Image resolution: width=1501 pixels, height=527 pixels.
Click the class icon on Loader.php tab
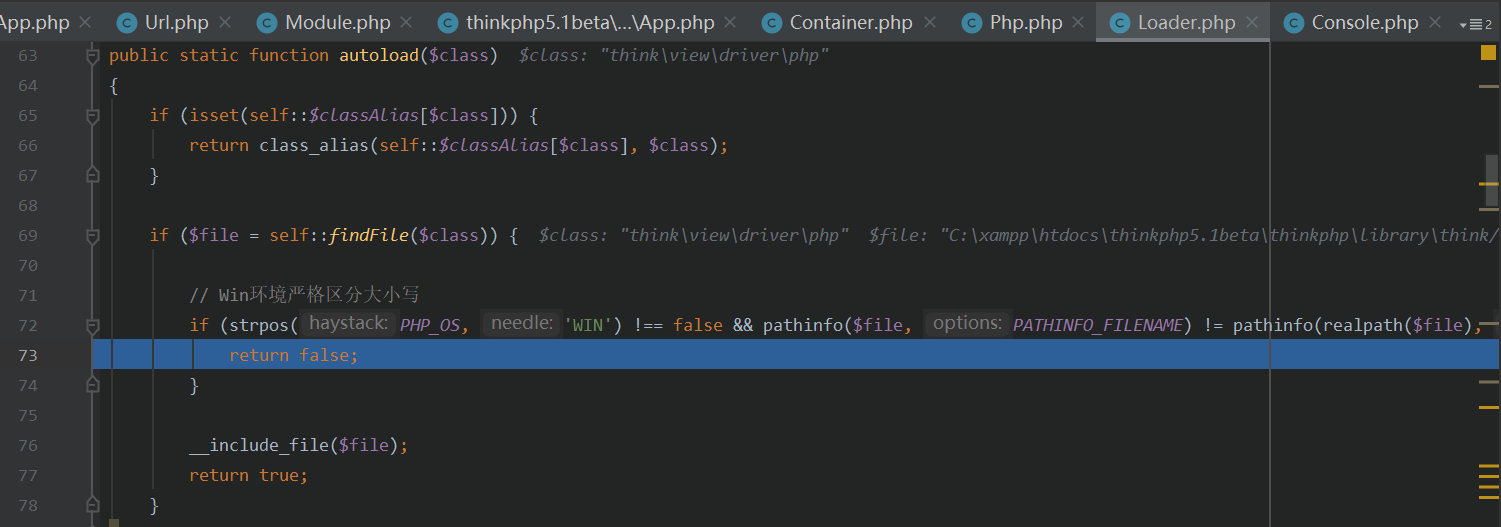point(1119,22)
